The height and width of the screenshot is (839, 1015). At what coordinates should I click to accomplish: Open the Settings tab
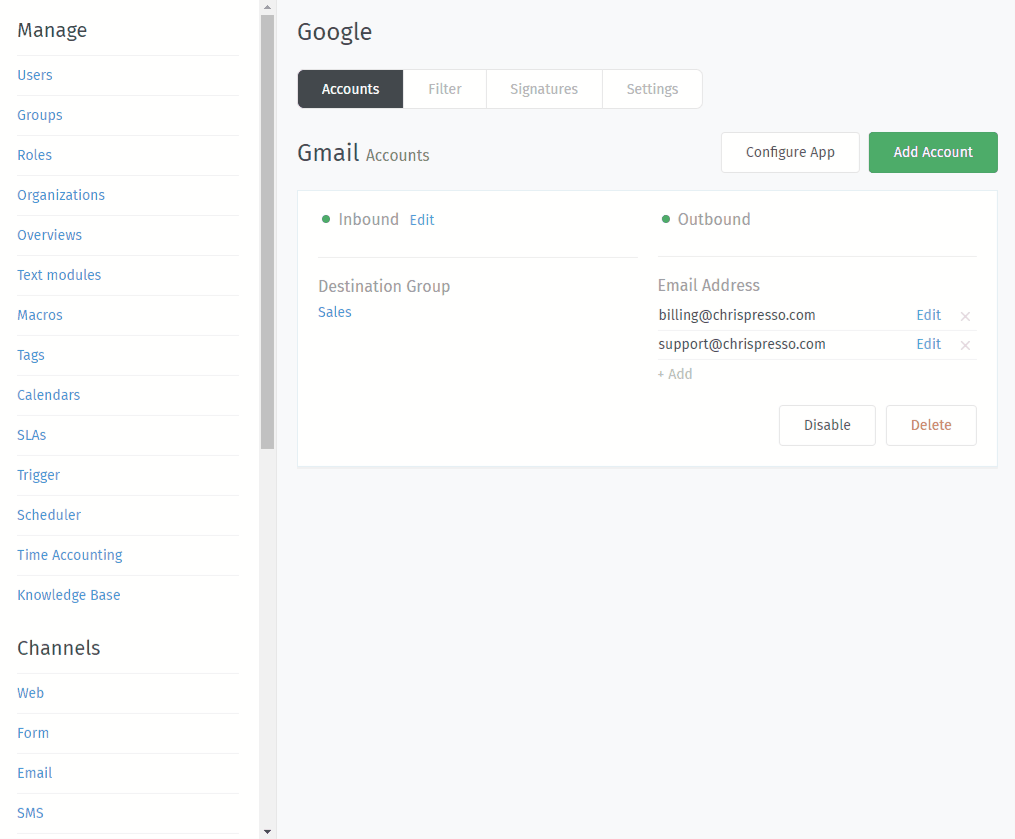tap(652, 89)
